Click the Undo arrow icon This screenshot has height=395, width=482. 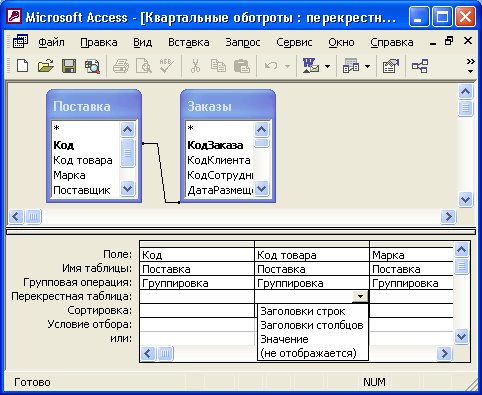click(271, 66)
